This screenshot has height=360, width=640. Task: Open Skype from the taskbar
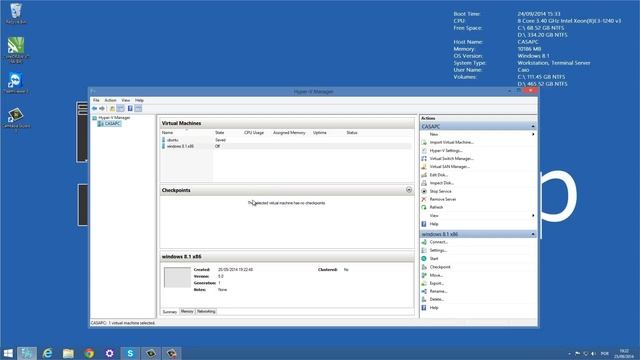point(130,353)
